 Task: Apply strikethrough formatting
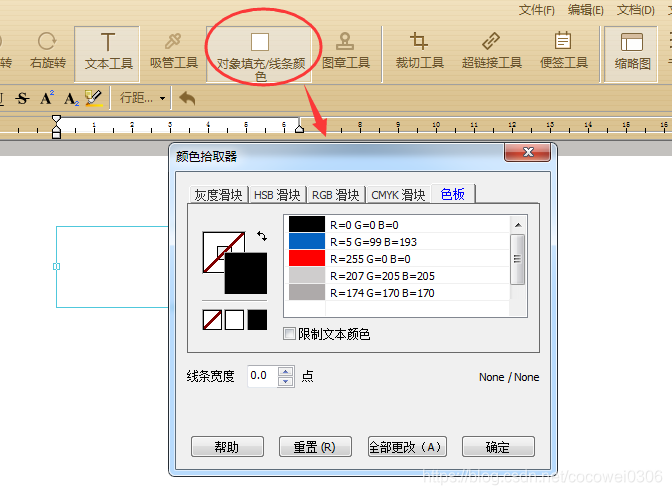click(22, 98)
